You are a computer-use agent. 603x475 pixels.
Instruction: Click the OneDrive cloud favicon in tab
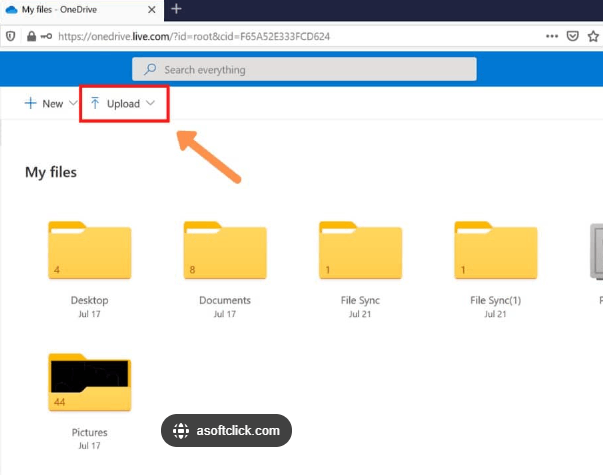[x=12, y=10]
